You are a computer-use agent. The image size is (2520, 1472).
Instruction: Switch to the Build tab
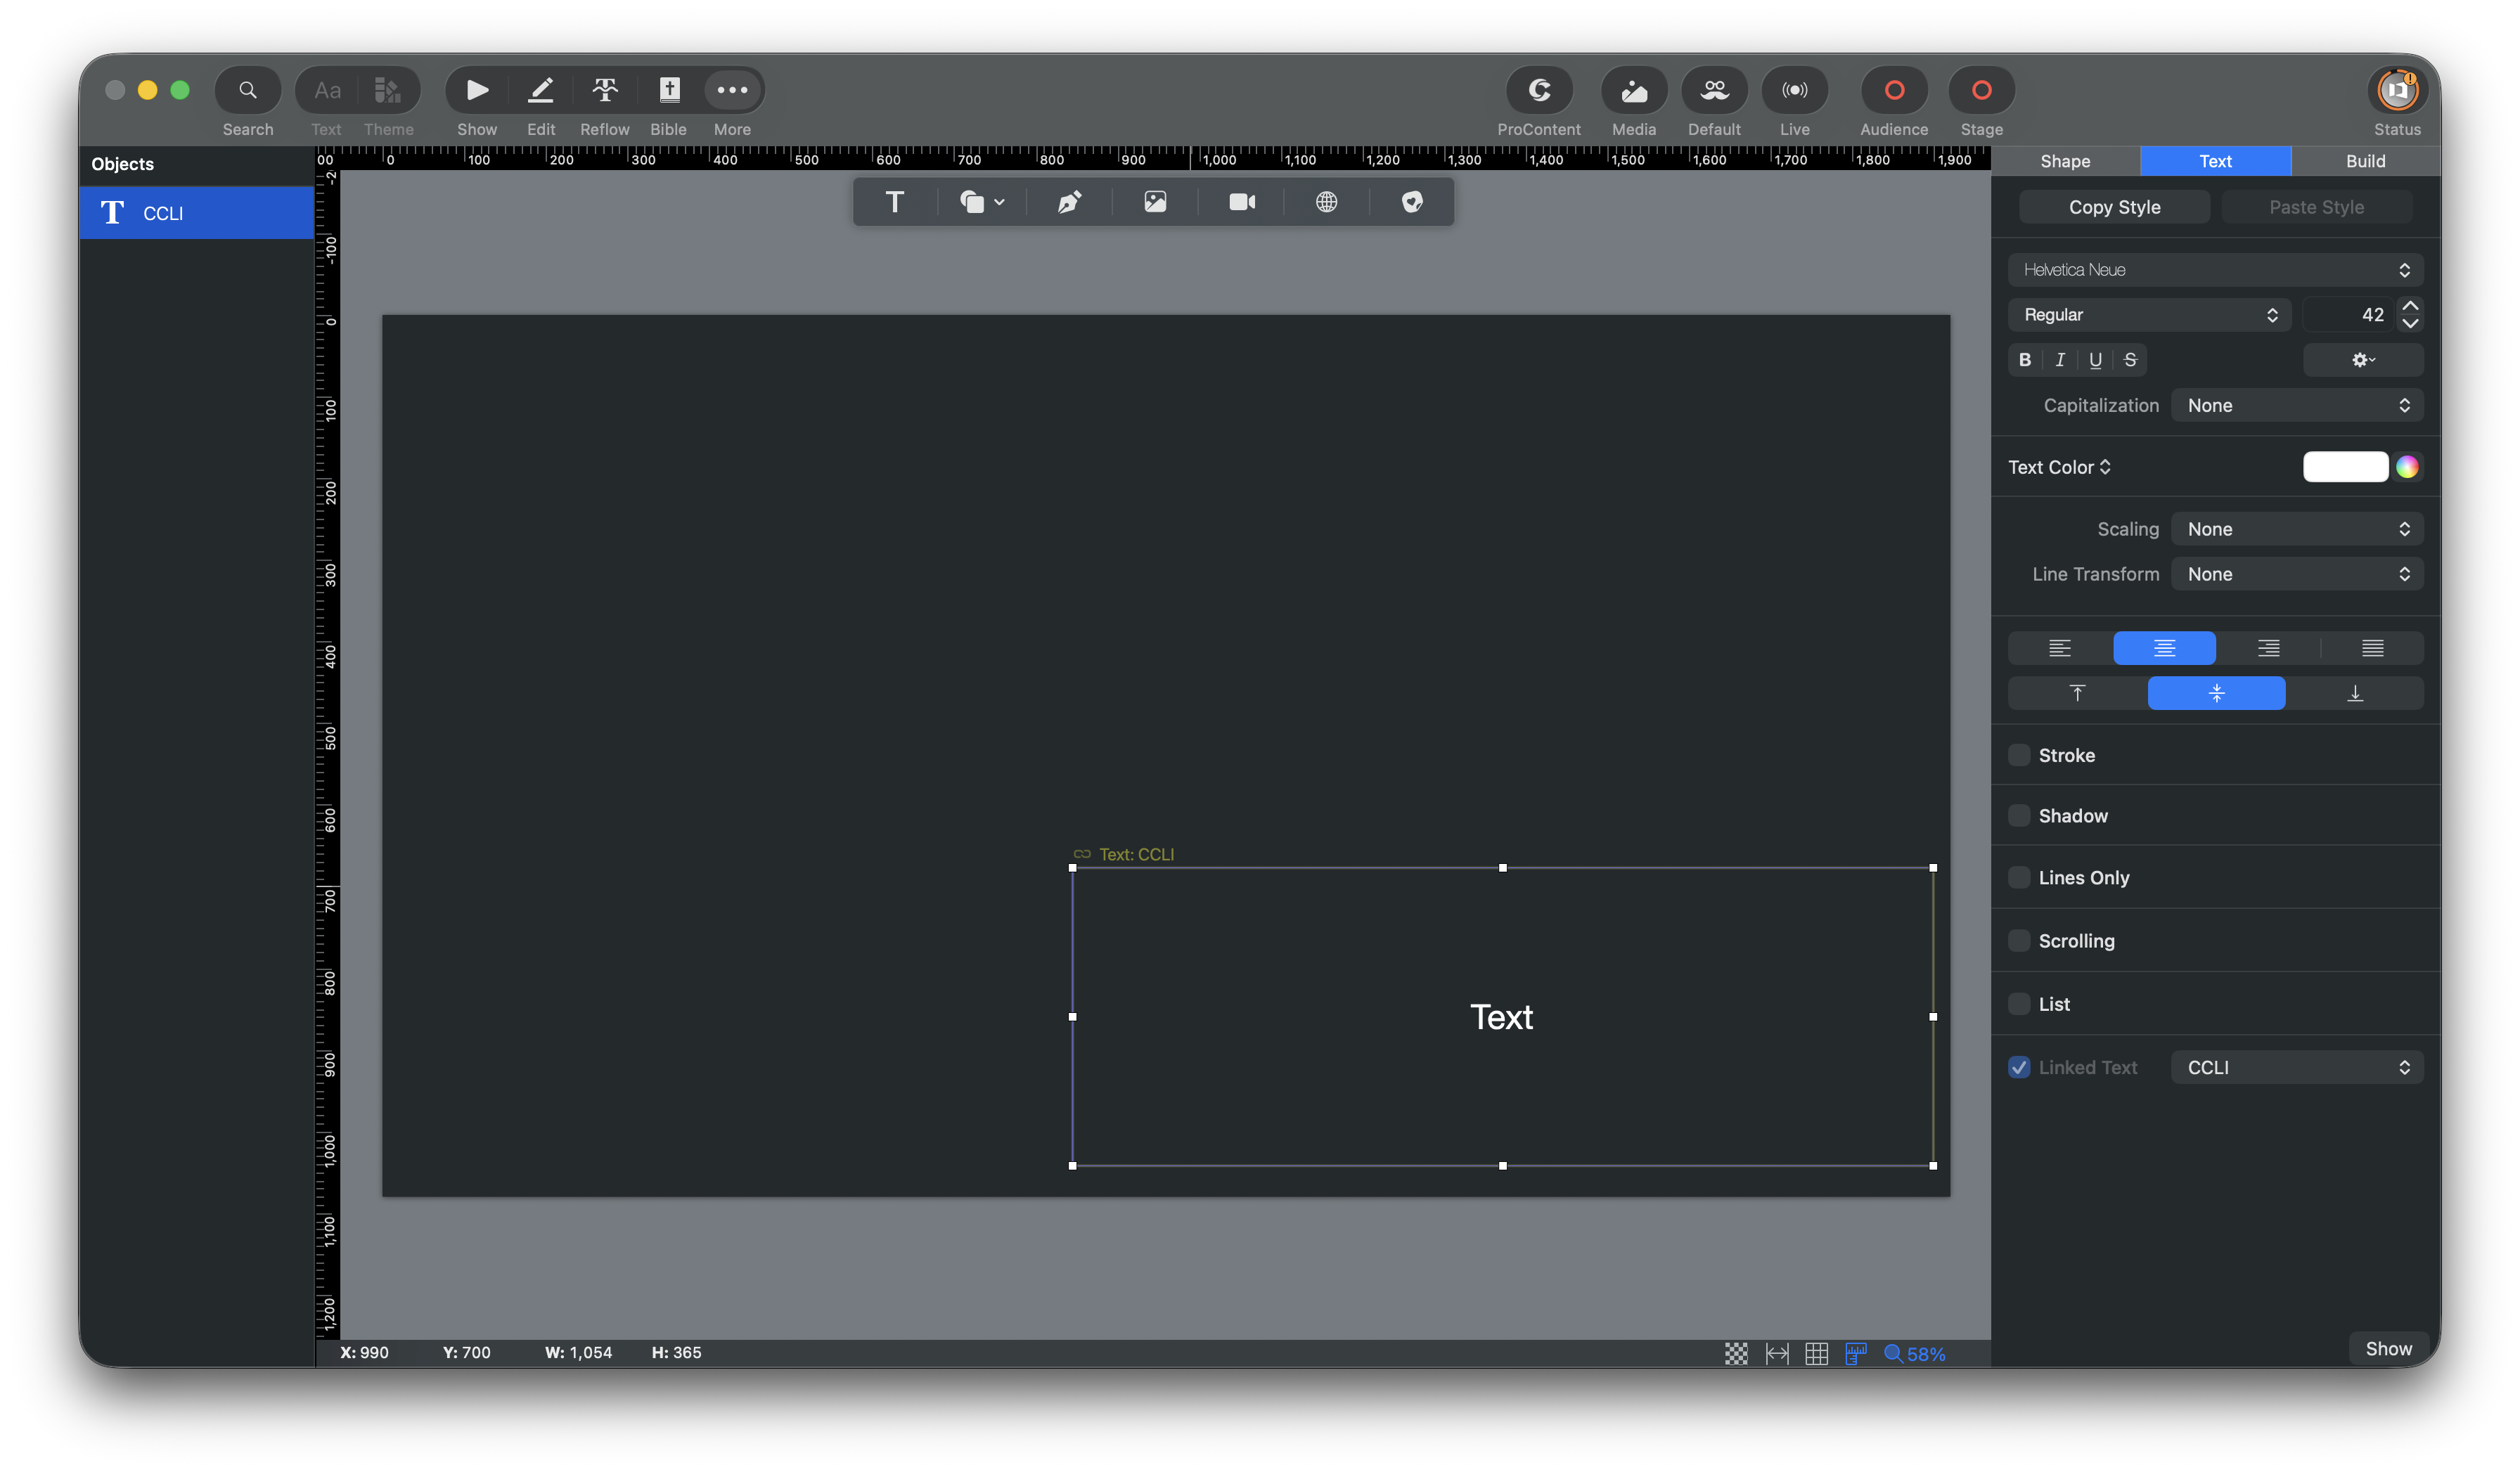click(x=2365, y=161)
